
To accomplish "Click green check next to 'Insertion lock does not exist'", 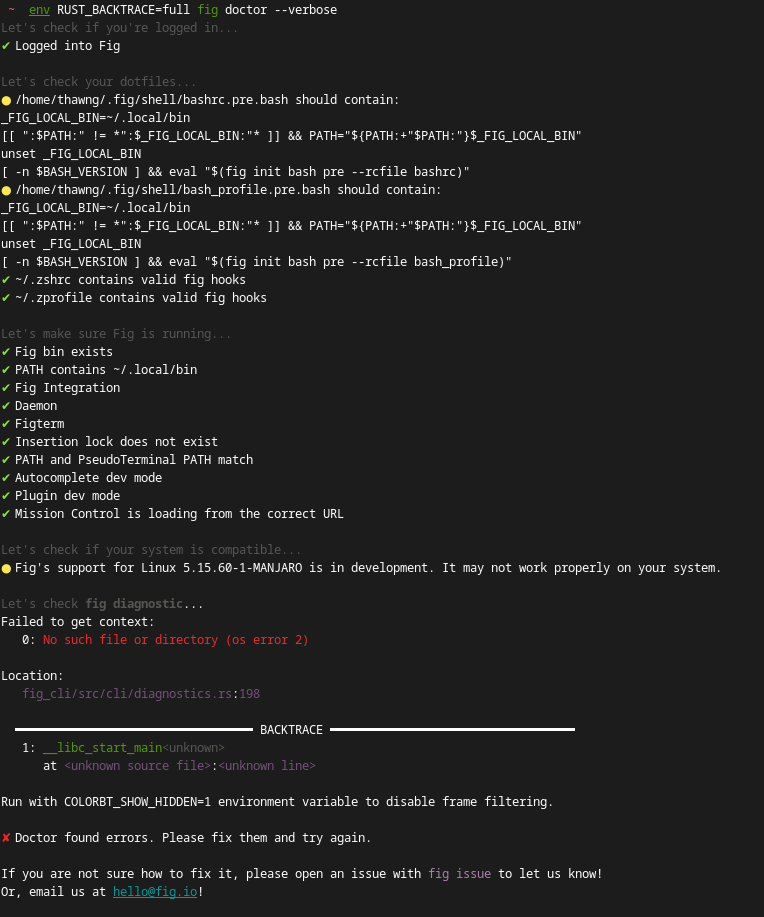I will (6, 442).
